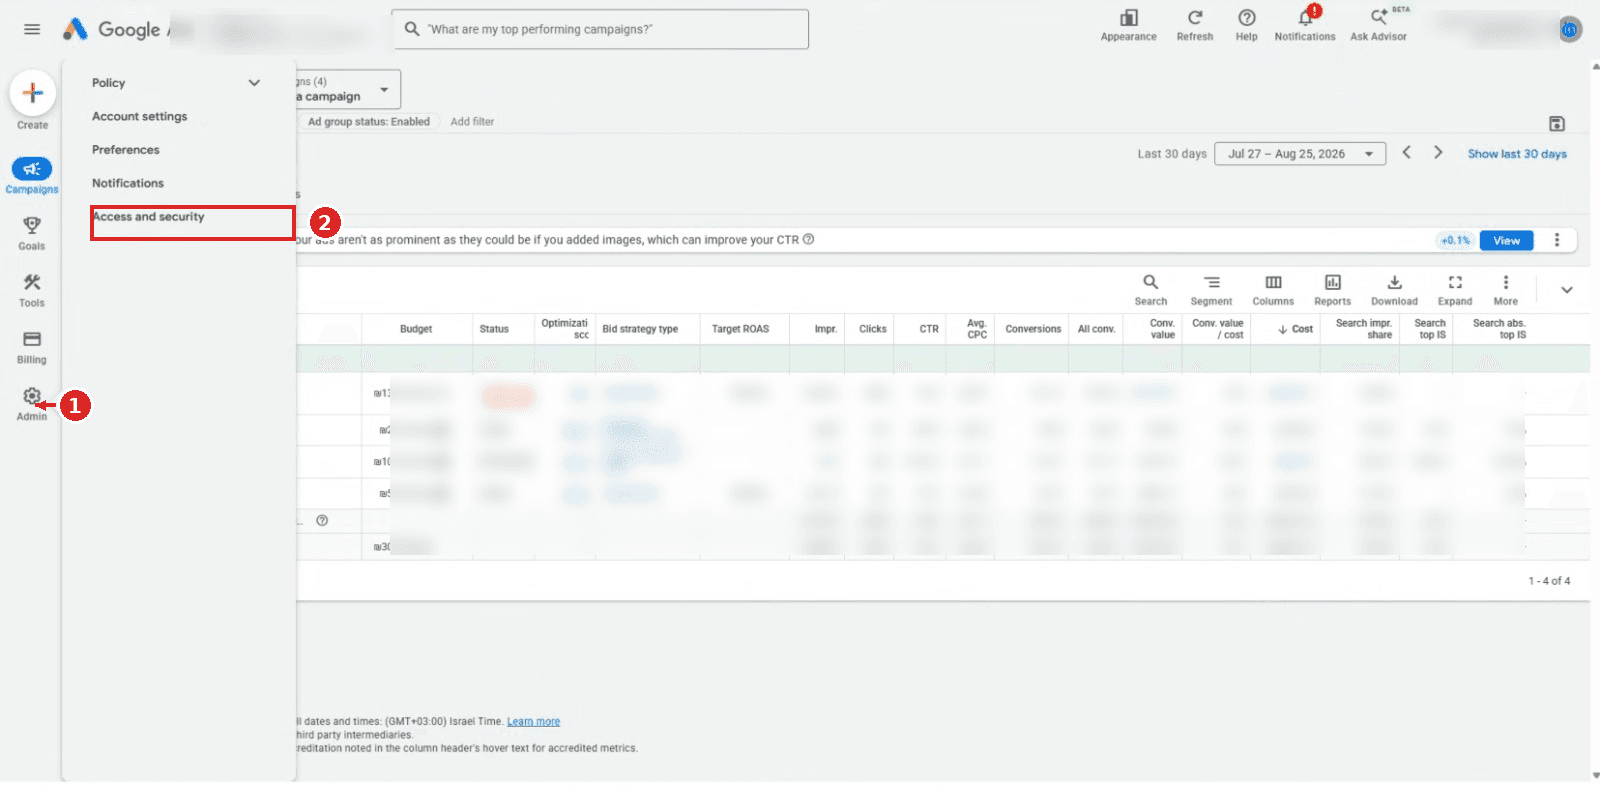Open the date range dropdown
Screen dimensions: 1600x785
pos(1300,154)
